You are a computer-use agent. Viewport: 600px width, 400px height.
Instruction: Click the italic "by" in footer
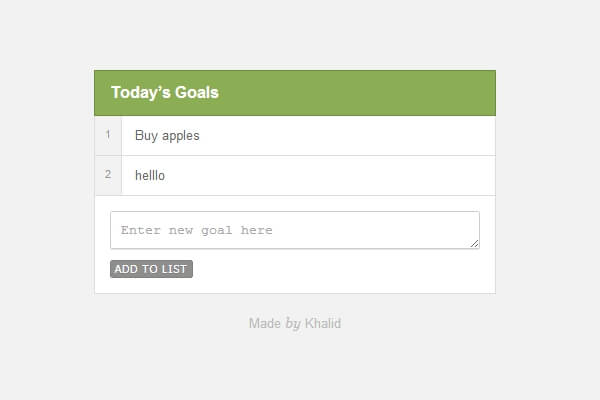coord(293,323)
